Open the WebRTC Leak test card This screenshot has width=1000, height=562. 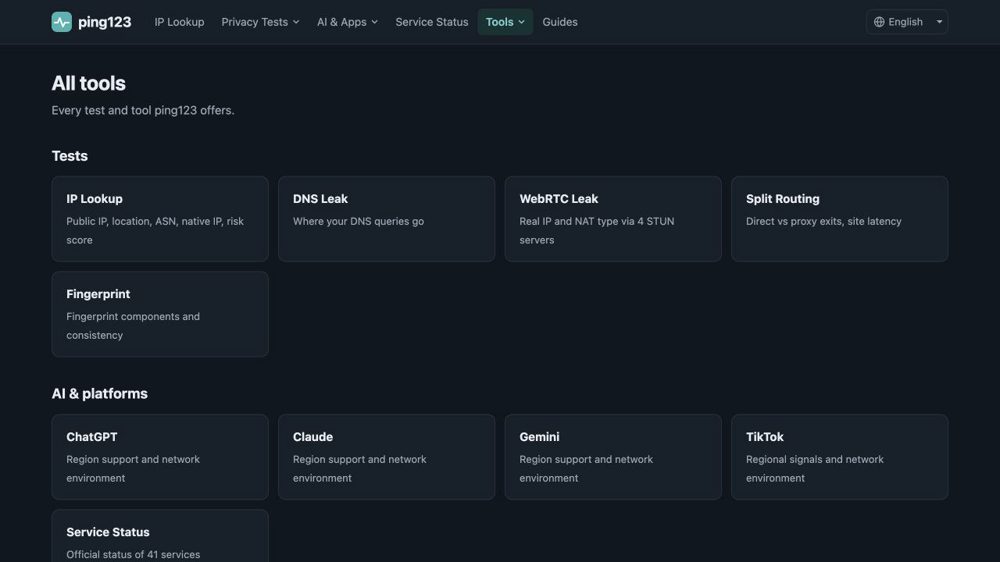(613, 219)
